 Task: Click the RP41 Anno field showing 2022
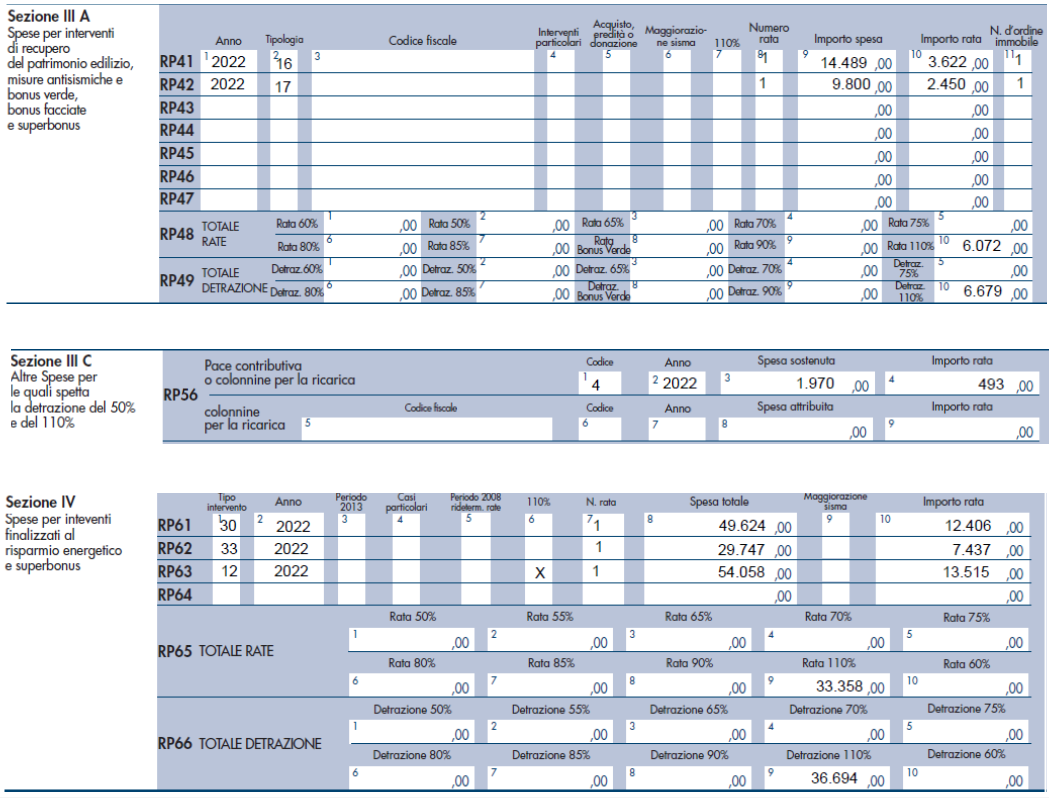tap(230, 62)
